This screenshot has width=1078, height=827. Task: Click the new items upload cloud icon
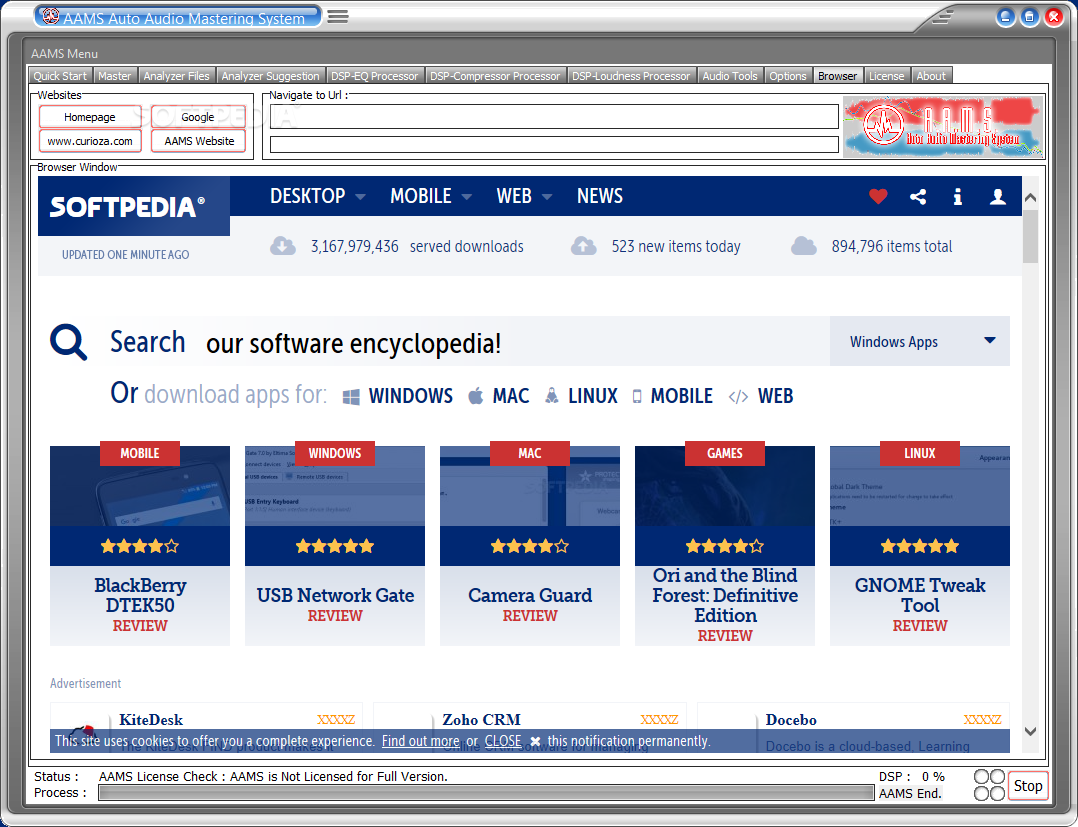pos(584,245)
